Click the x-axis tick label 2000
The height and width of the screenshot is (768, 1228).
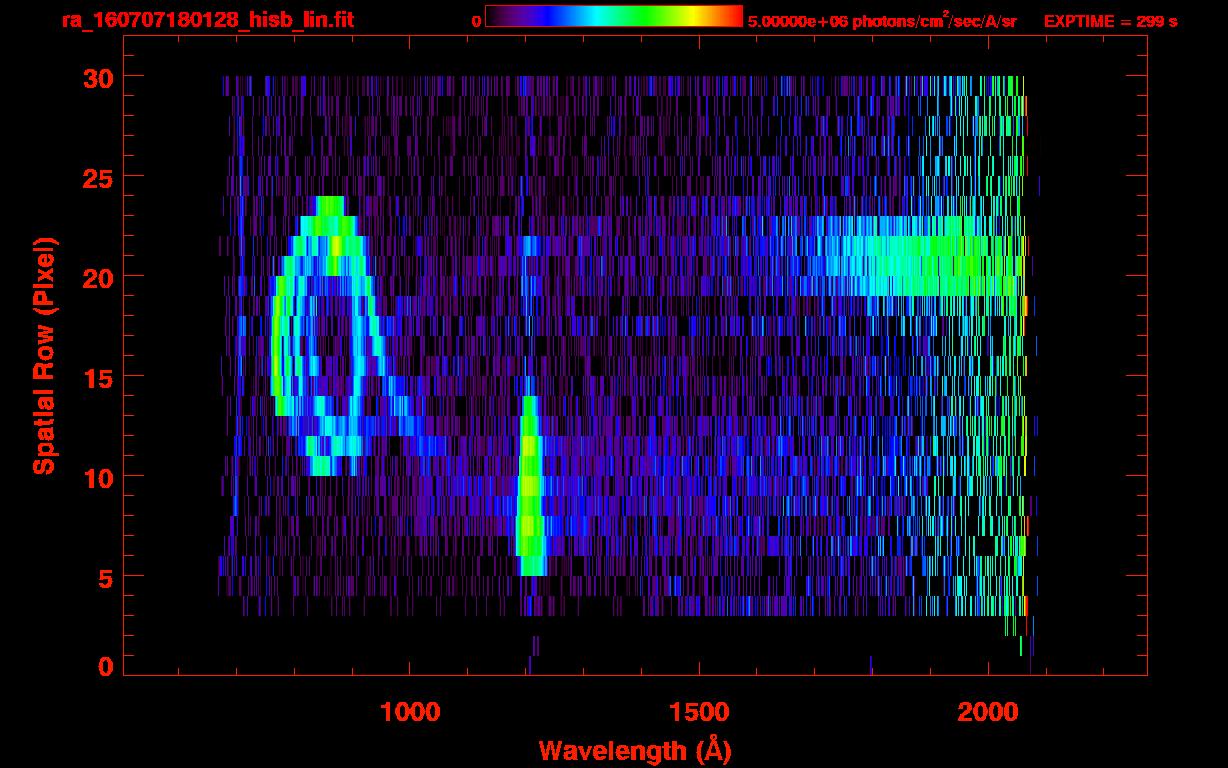[988, 713]
